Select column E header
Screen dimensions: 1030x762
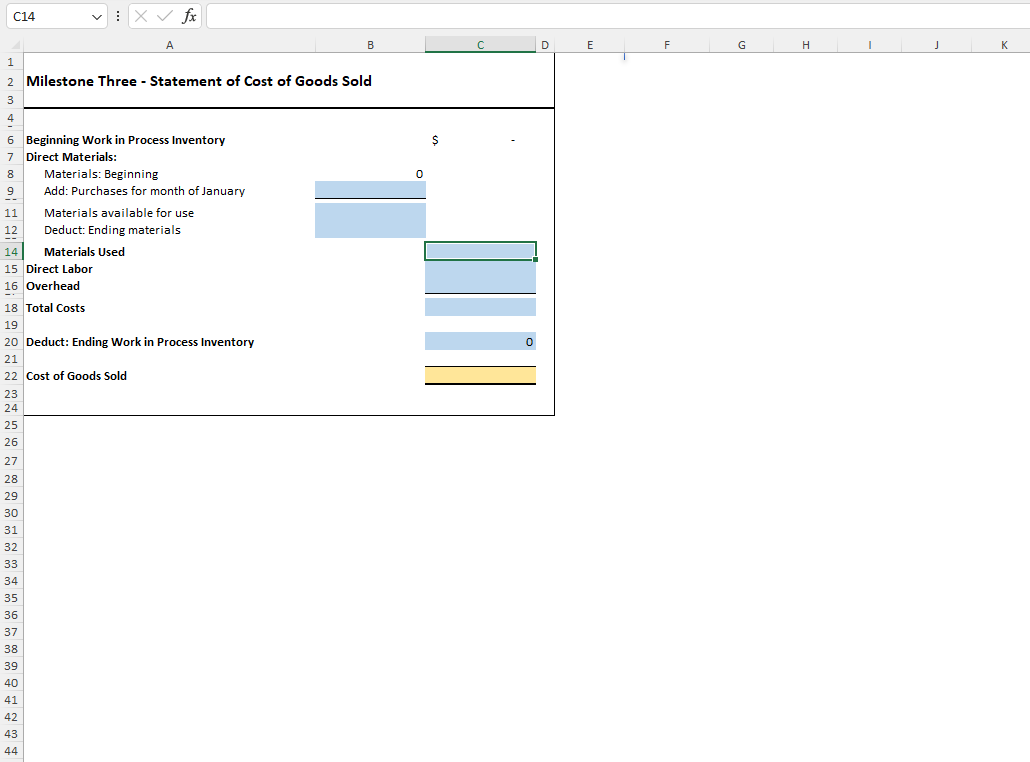[x=589, y=45]
